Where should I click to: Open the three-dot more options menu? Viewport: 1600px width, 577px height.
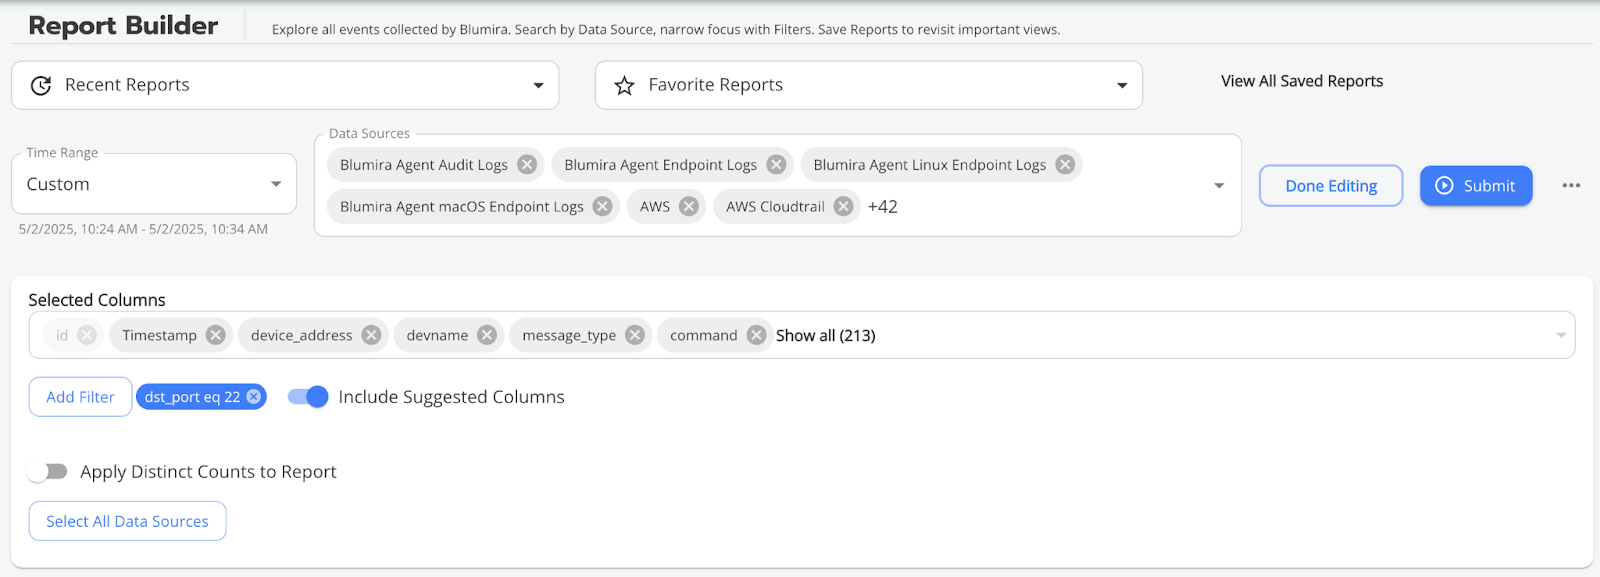tap(1571, 185)
